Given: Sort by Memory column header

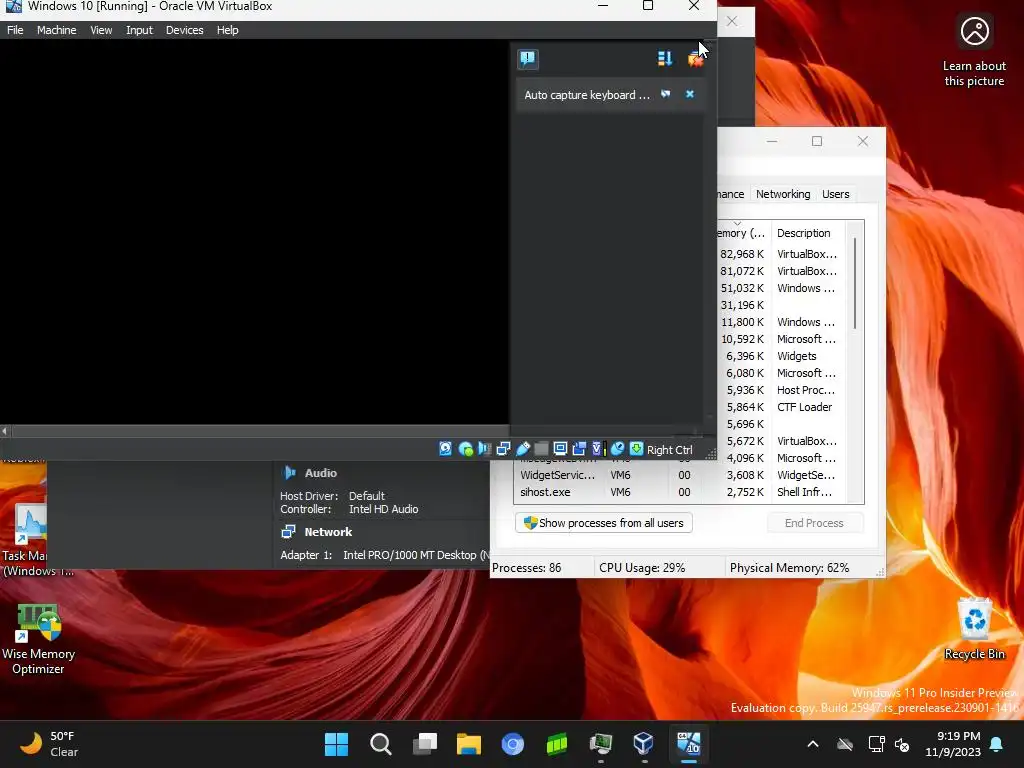Looking at the screenshot, I should coord(743,232).
